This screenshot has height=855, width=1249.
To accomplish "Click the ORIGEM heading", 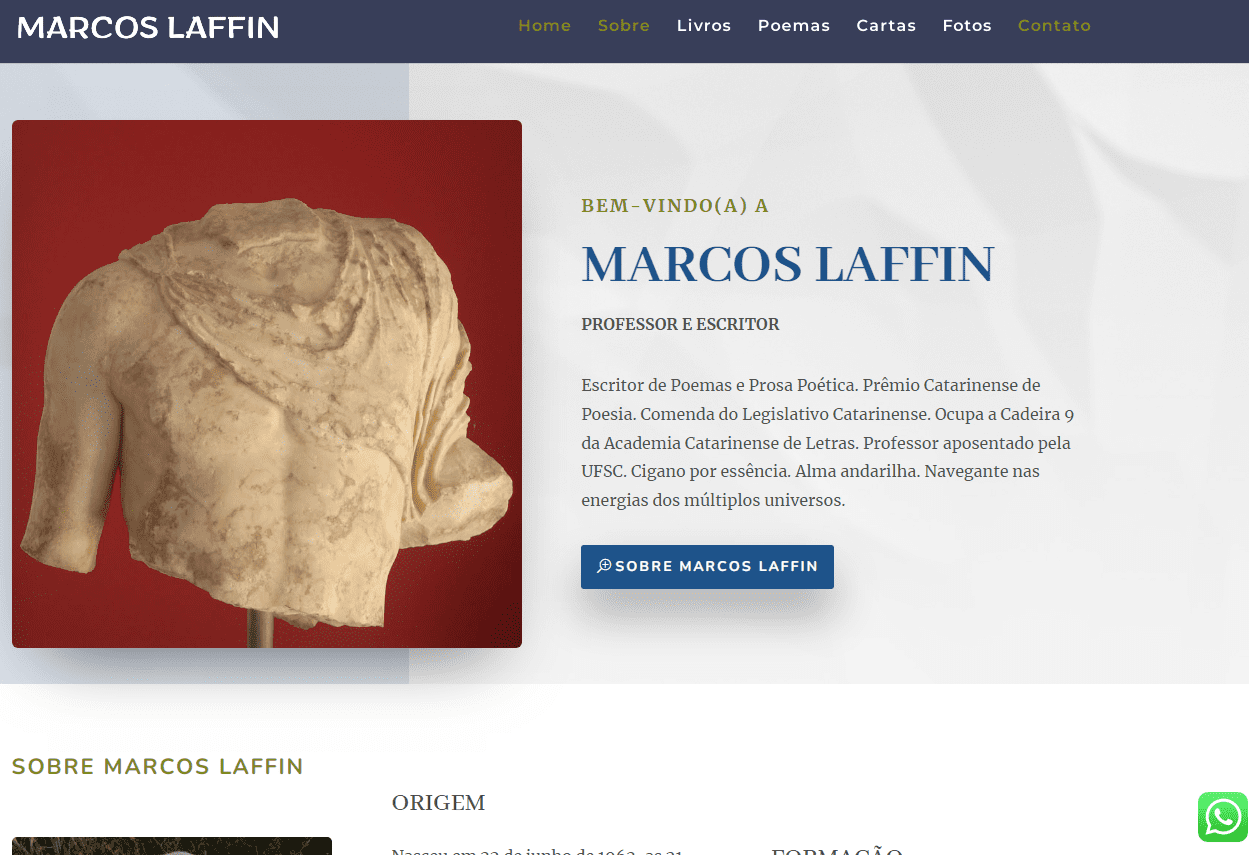I will click(x=438, y=803).
